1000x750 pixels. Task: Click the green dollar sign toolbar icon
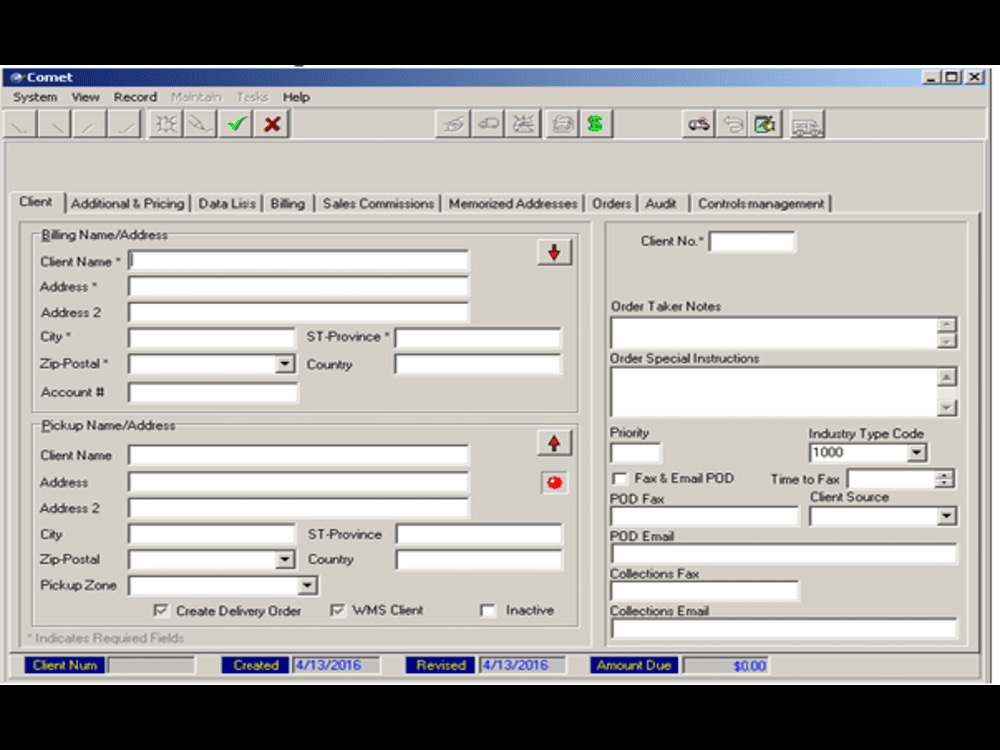[x=596, y=124]
